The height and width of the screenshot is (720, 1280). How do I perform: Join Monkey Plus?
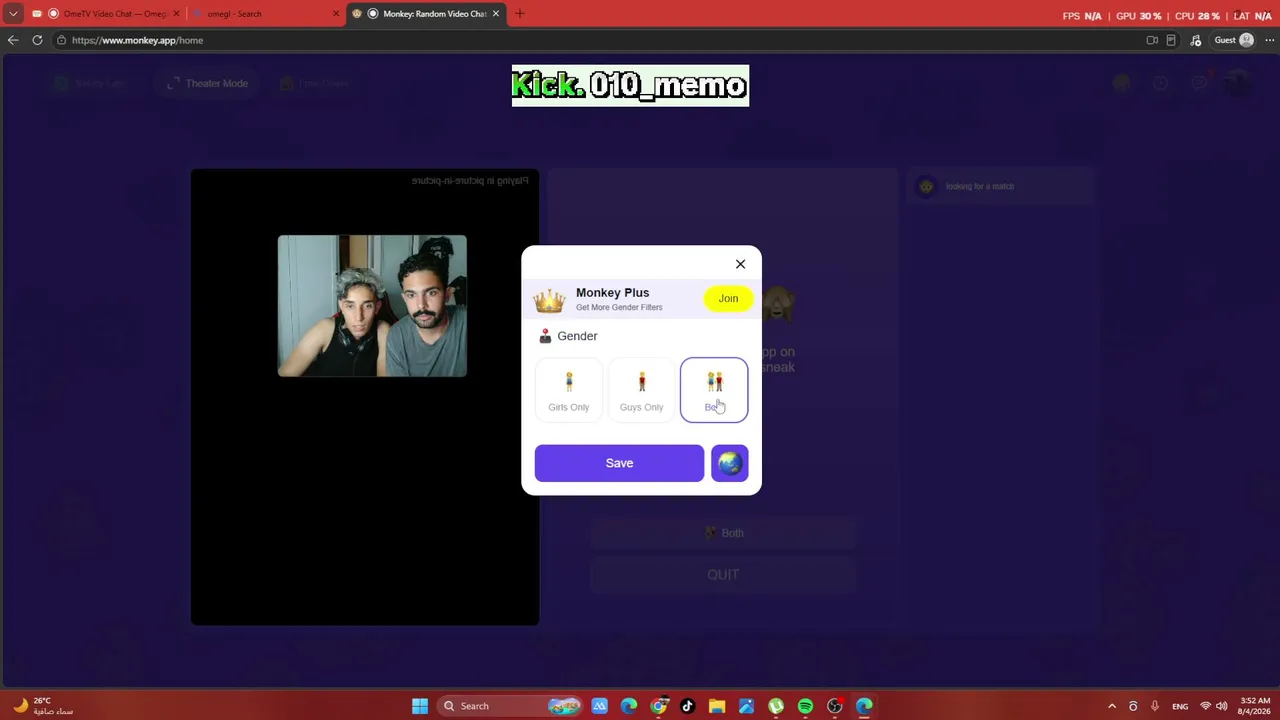coord(728,298)
